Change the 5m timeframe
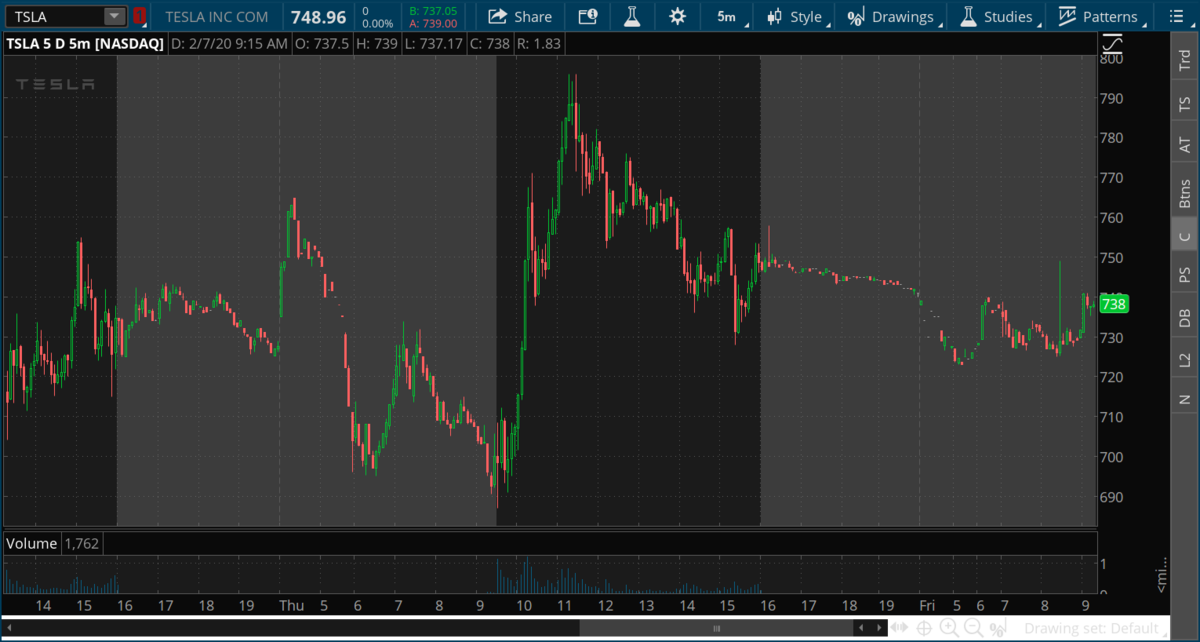 [x=726, y=16]
